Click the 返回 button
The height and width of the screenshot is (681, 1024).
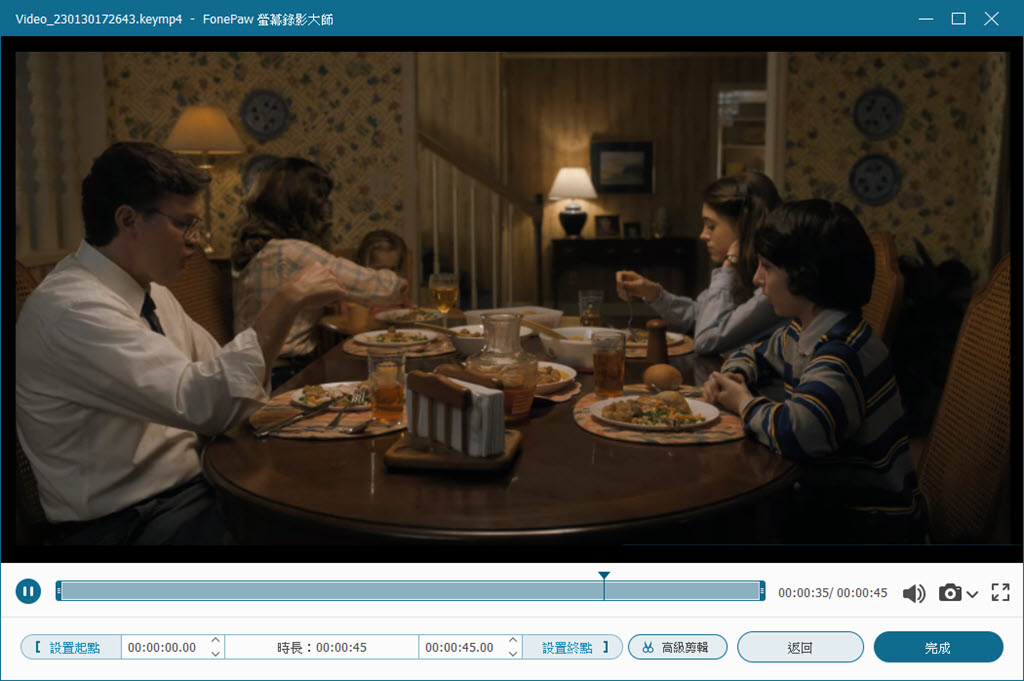pos(800,647)
